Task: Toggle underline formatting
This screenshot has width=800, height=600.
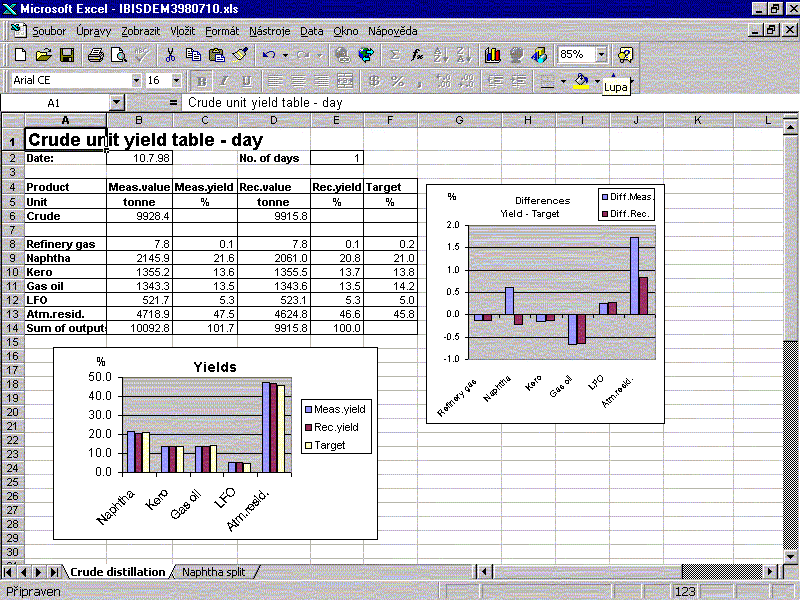Action: pos(246,81)
